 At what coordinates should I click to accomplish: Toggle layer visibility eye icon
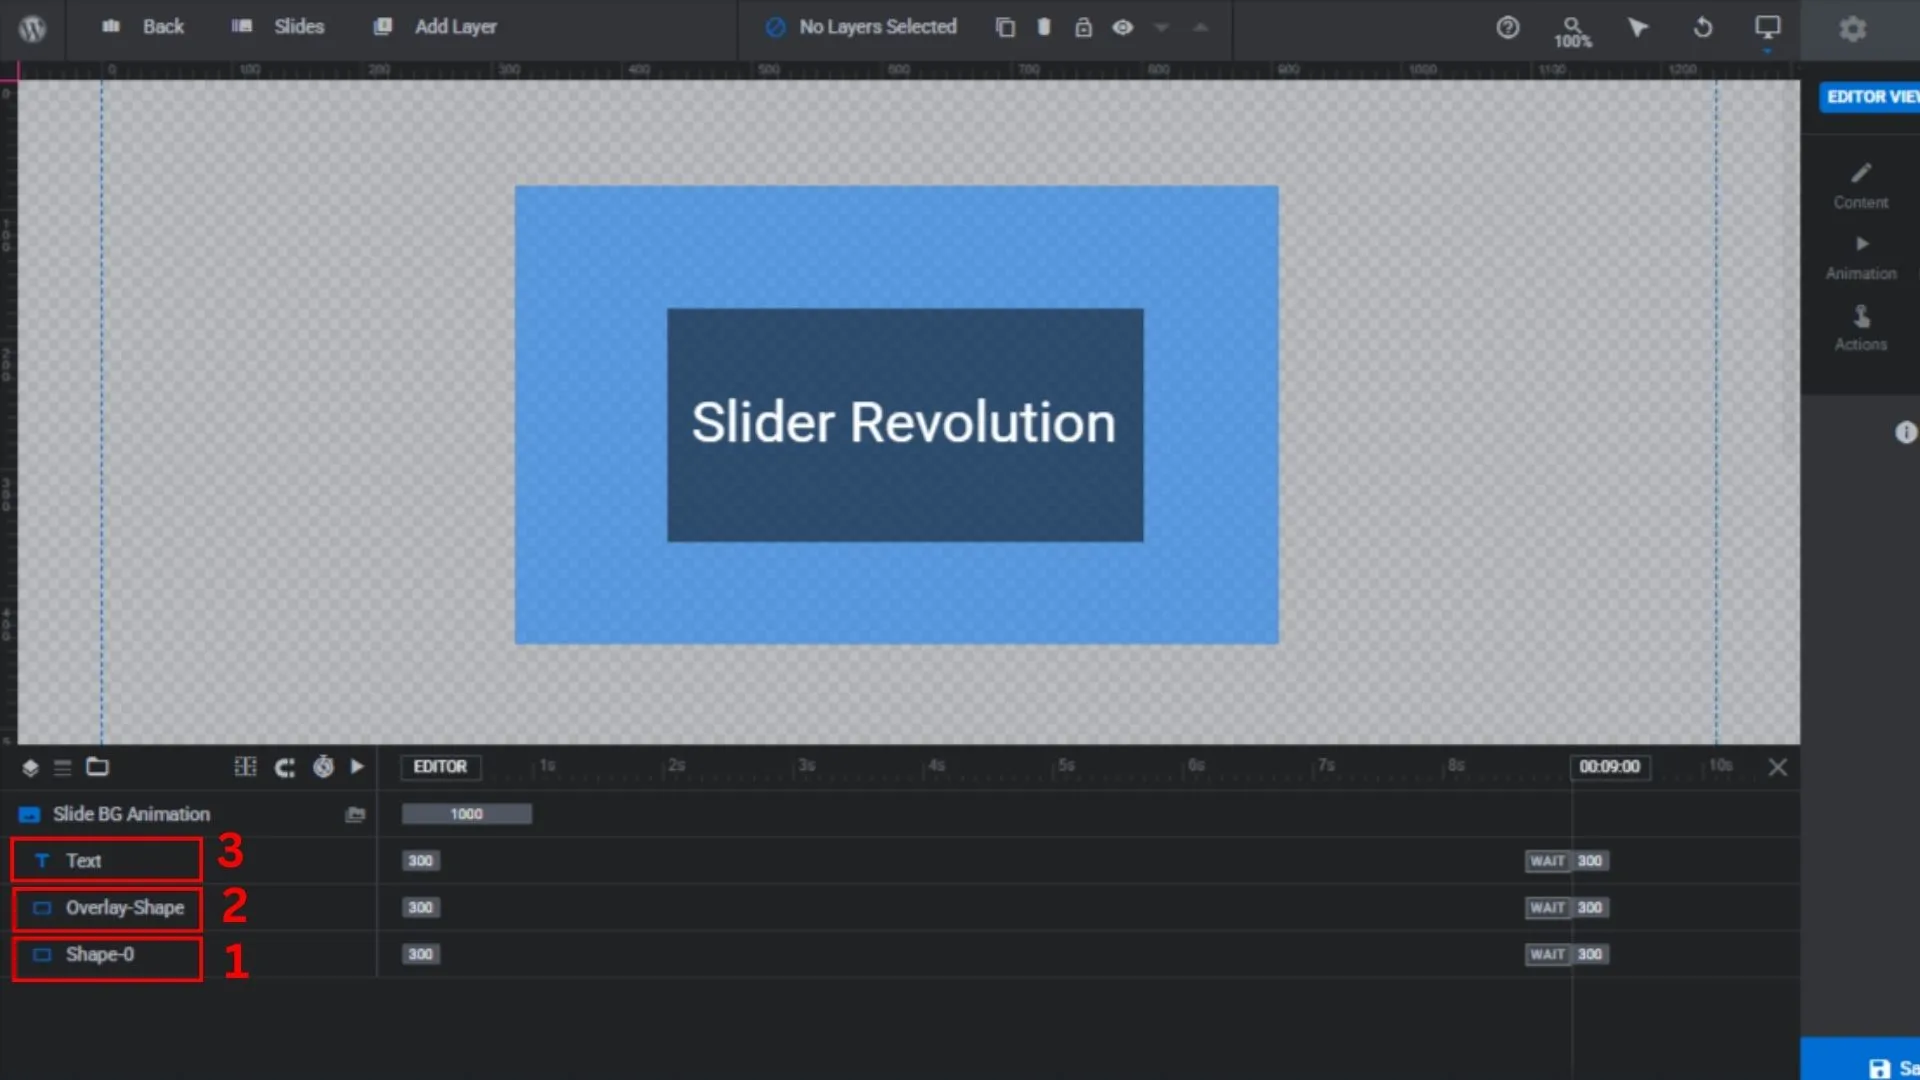coord(1123,27)
